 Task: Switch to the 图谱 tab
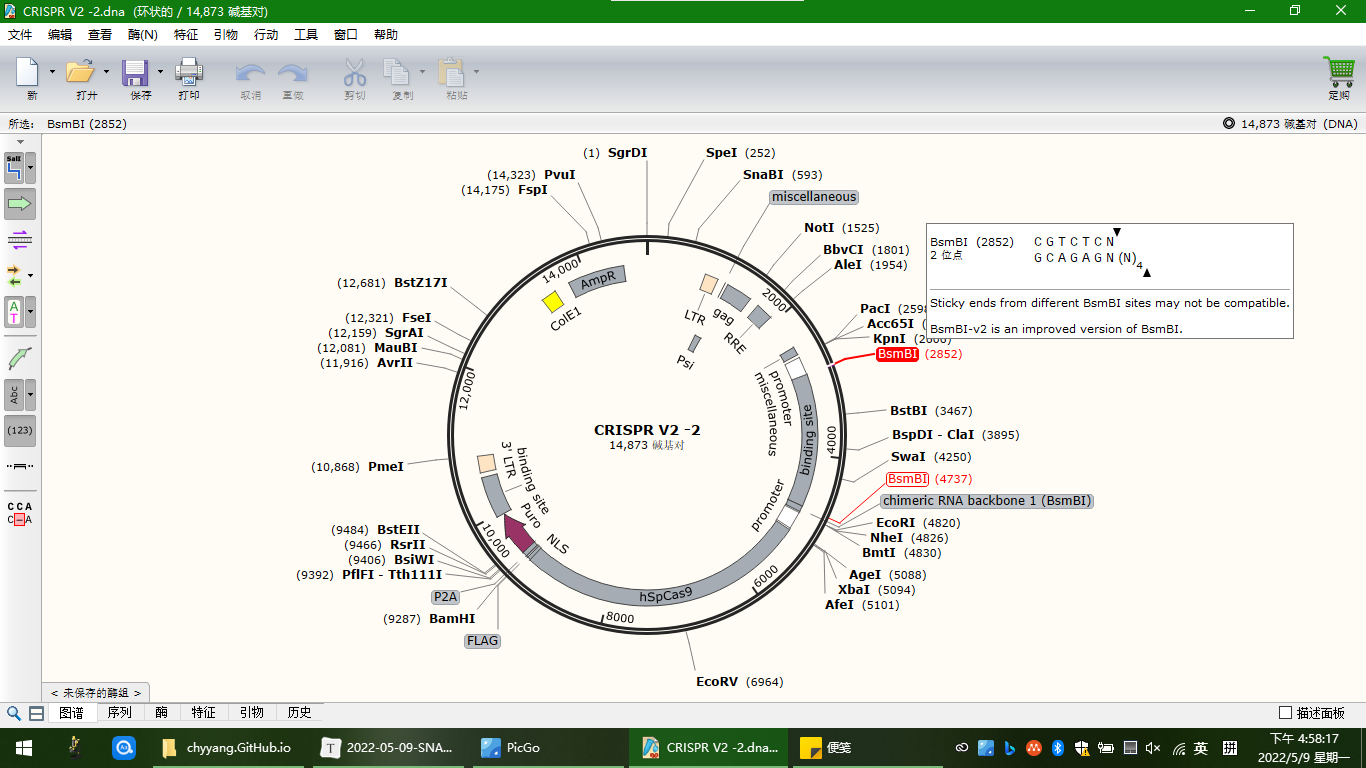click(x=72, y=713)
